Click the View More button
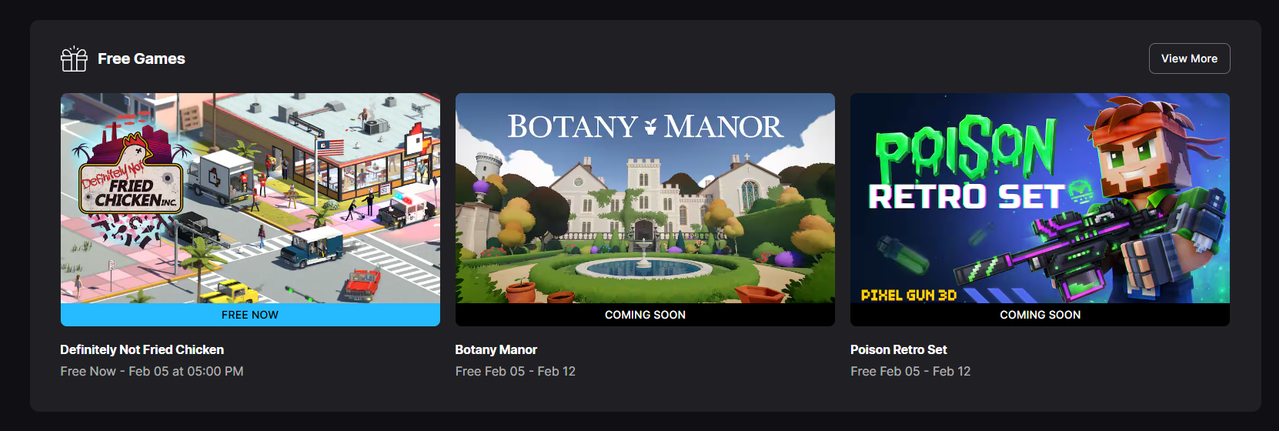Screen dimensions: 1279x431 pos(1189,58)
